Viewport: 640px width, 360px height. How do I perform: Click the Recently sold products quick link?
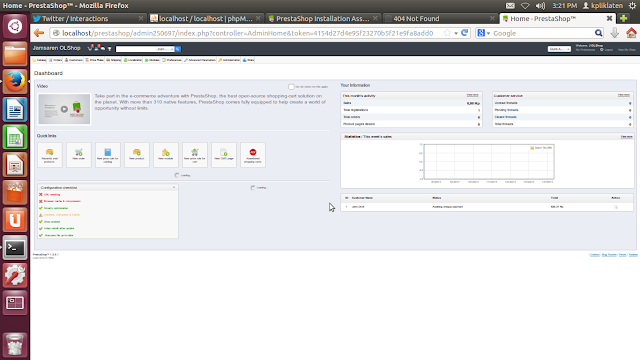click(50, 155)
